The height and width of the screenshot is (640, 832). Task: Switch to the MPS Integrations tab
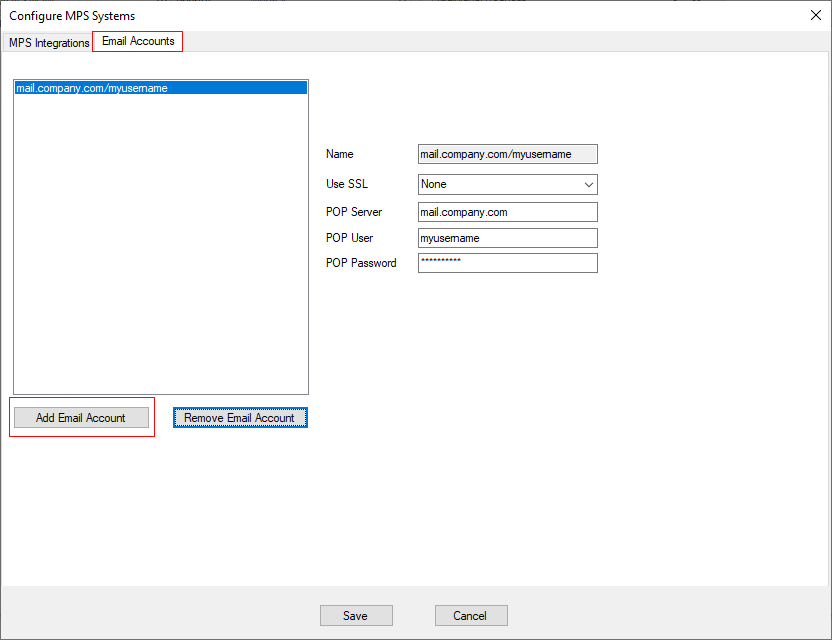(46, 43)
